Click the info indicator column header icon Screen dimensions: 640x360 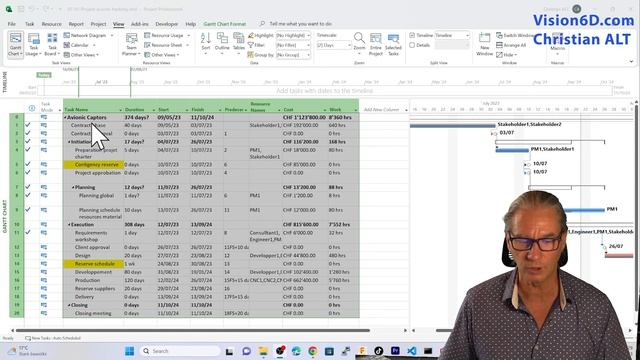(x=32, y=108)
